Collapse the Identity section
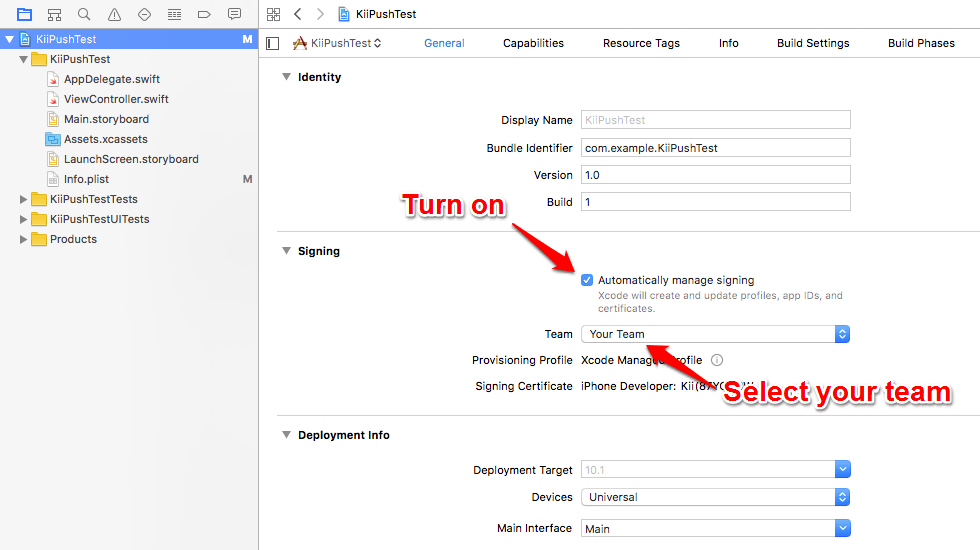 (x=286, y=77)
